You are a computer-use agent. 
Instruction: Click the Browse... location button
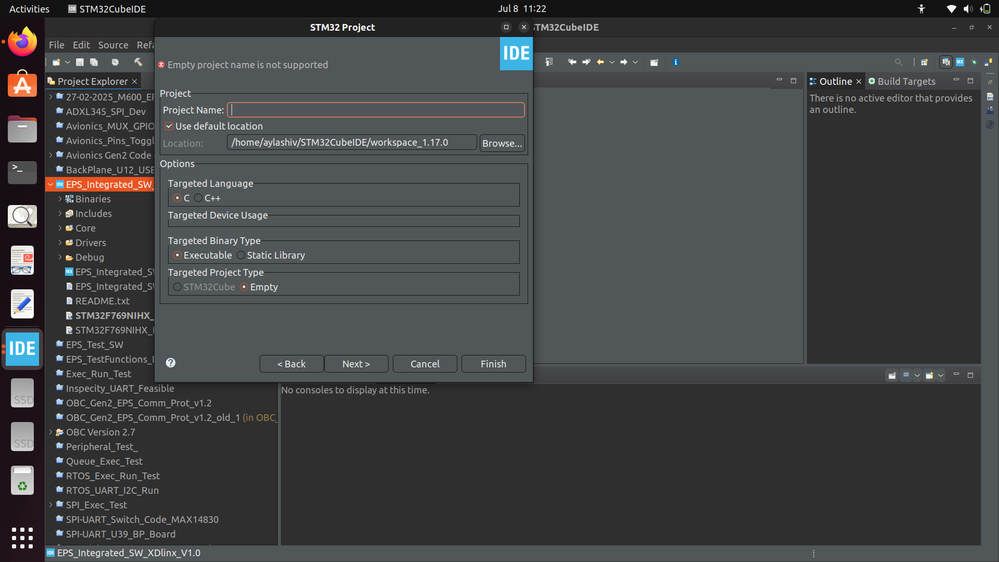point(502,143)
